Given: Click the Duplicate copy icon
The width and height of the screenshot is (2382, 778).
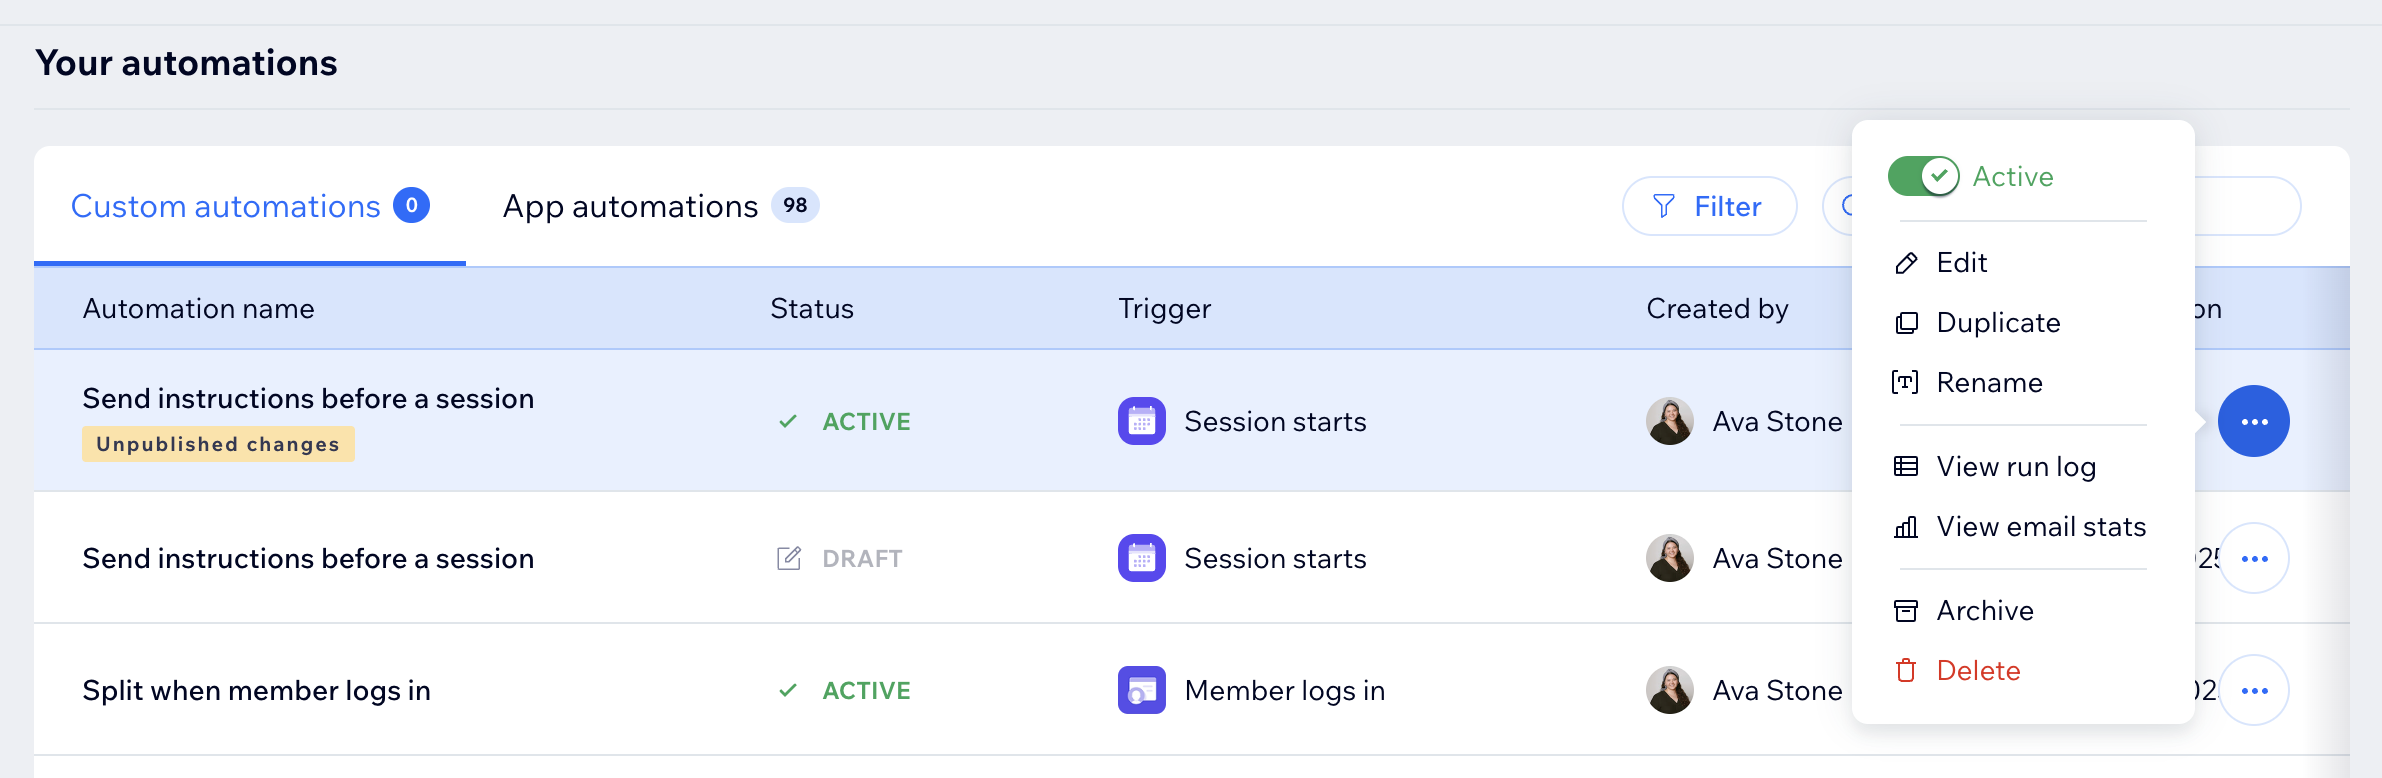Looking at the screenshot, I should 1907,323.
